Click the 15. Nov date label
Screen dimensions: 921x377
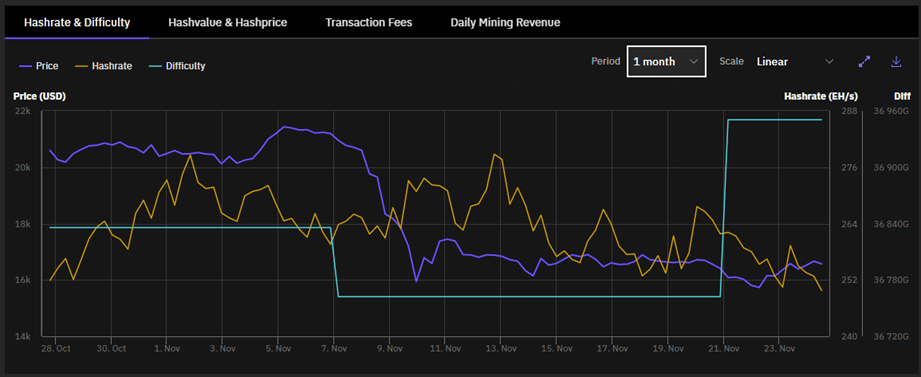(556, 348)
